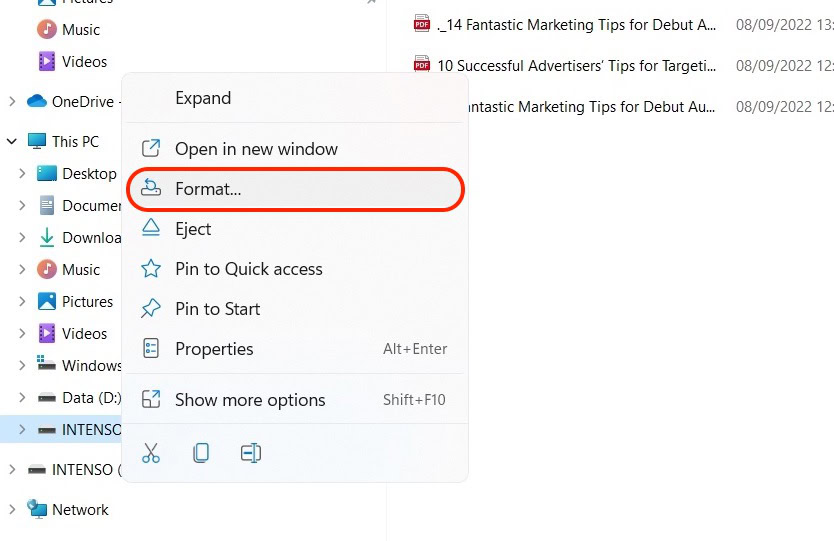Viewport: 834px width, 541px height.
Task: Select Open in new window
Action: [256, 149]
